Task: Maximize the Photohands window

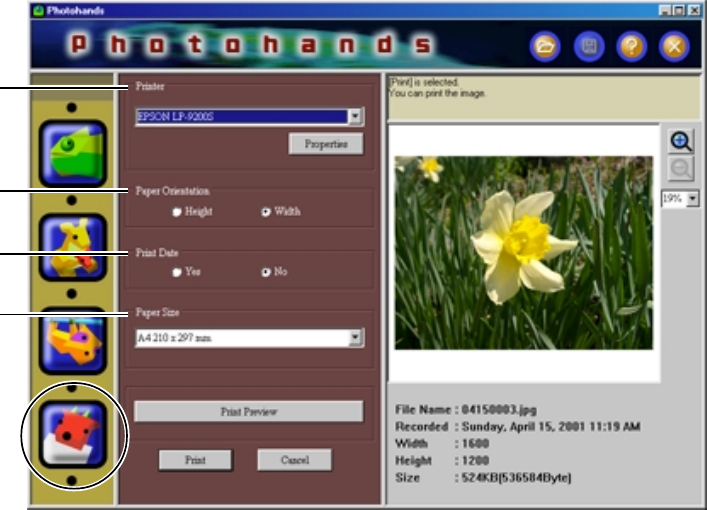Action: 679,10
